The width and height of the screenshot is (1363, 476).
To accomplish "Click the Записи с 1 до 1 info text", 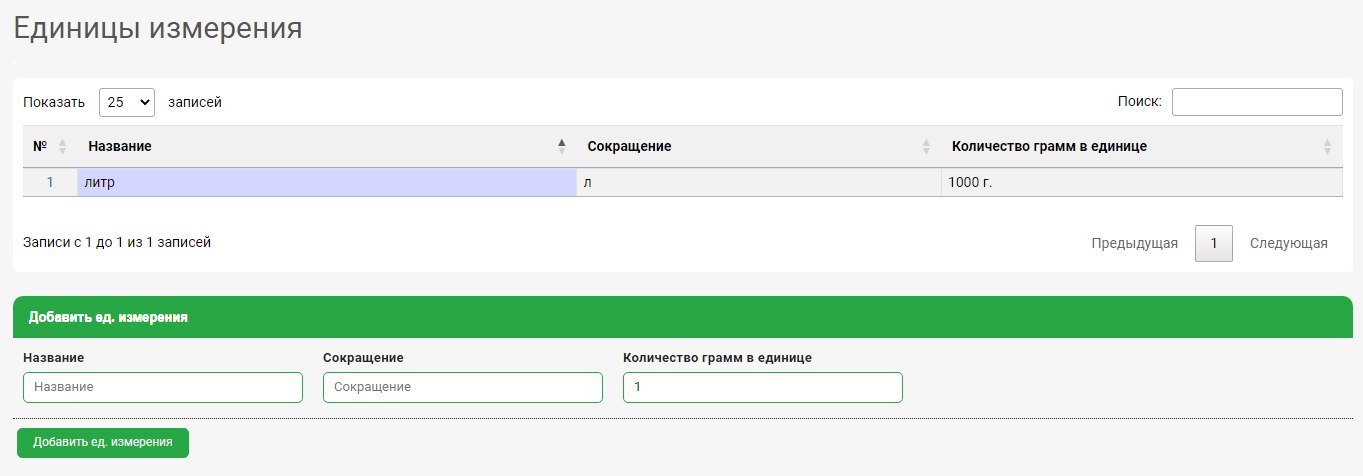I will (x=117, y=242).
